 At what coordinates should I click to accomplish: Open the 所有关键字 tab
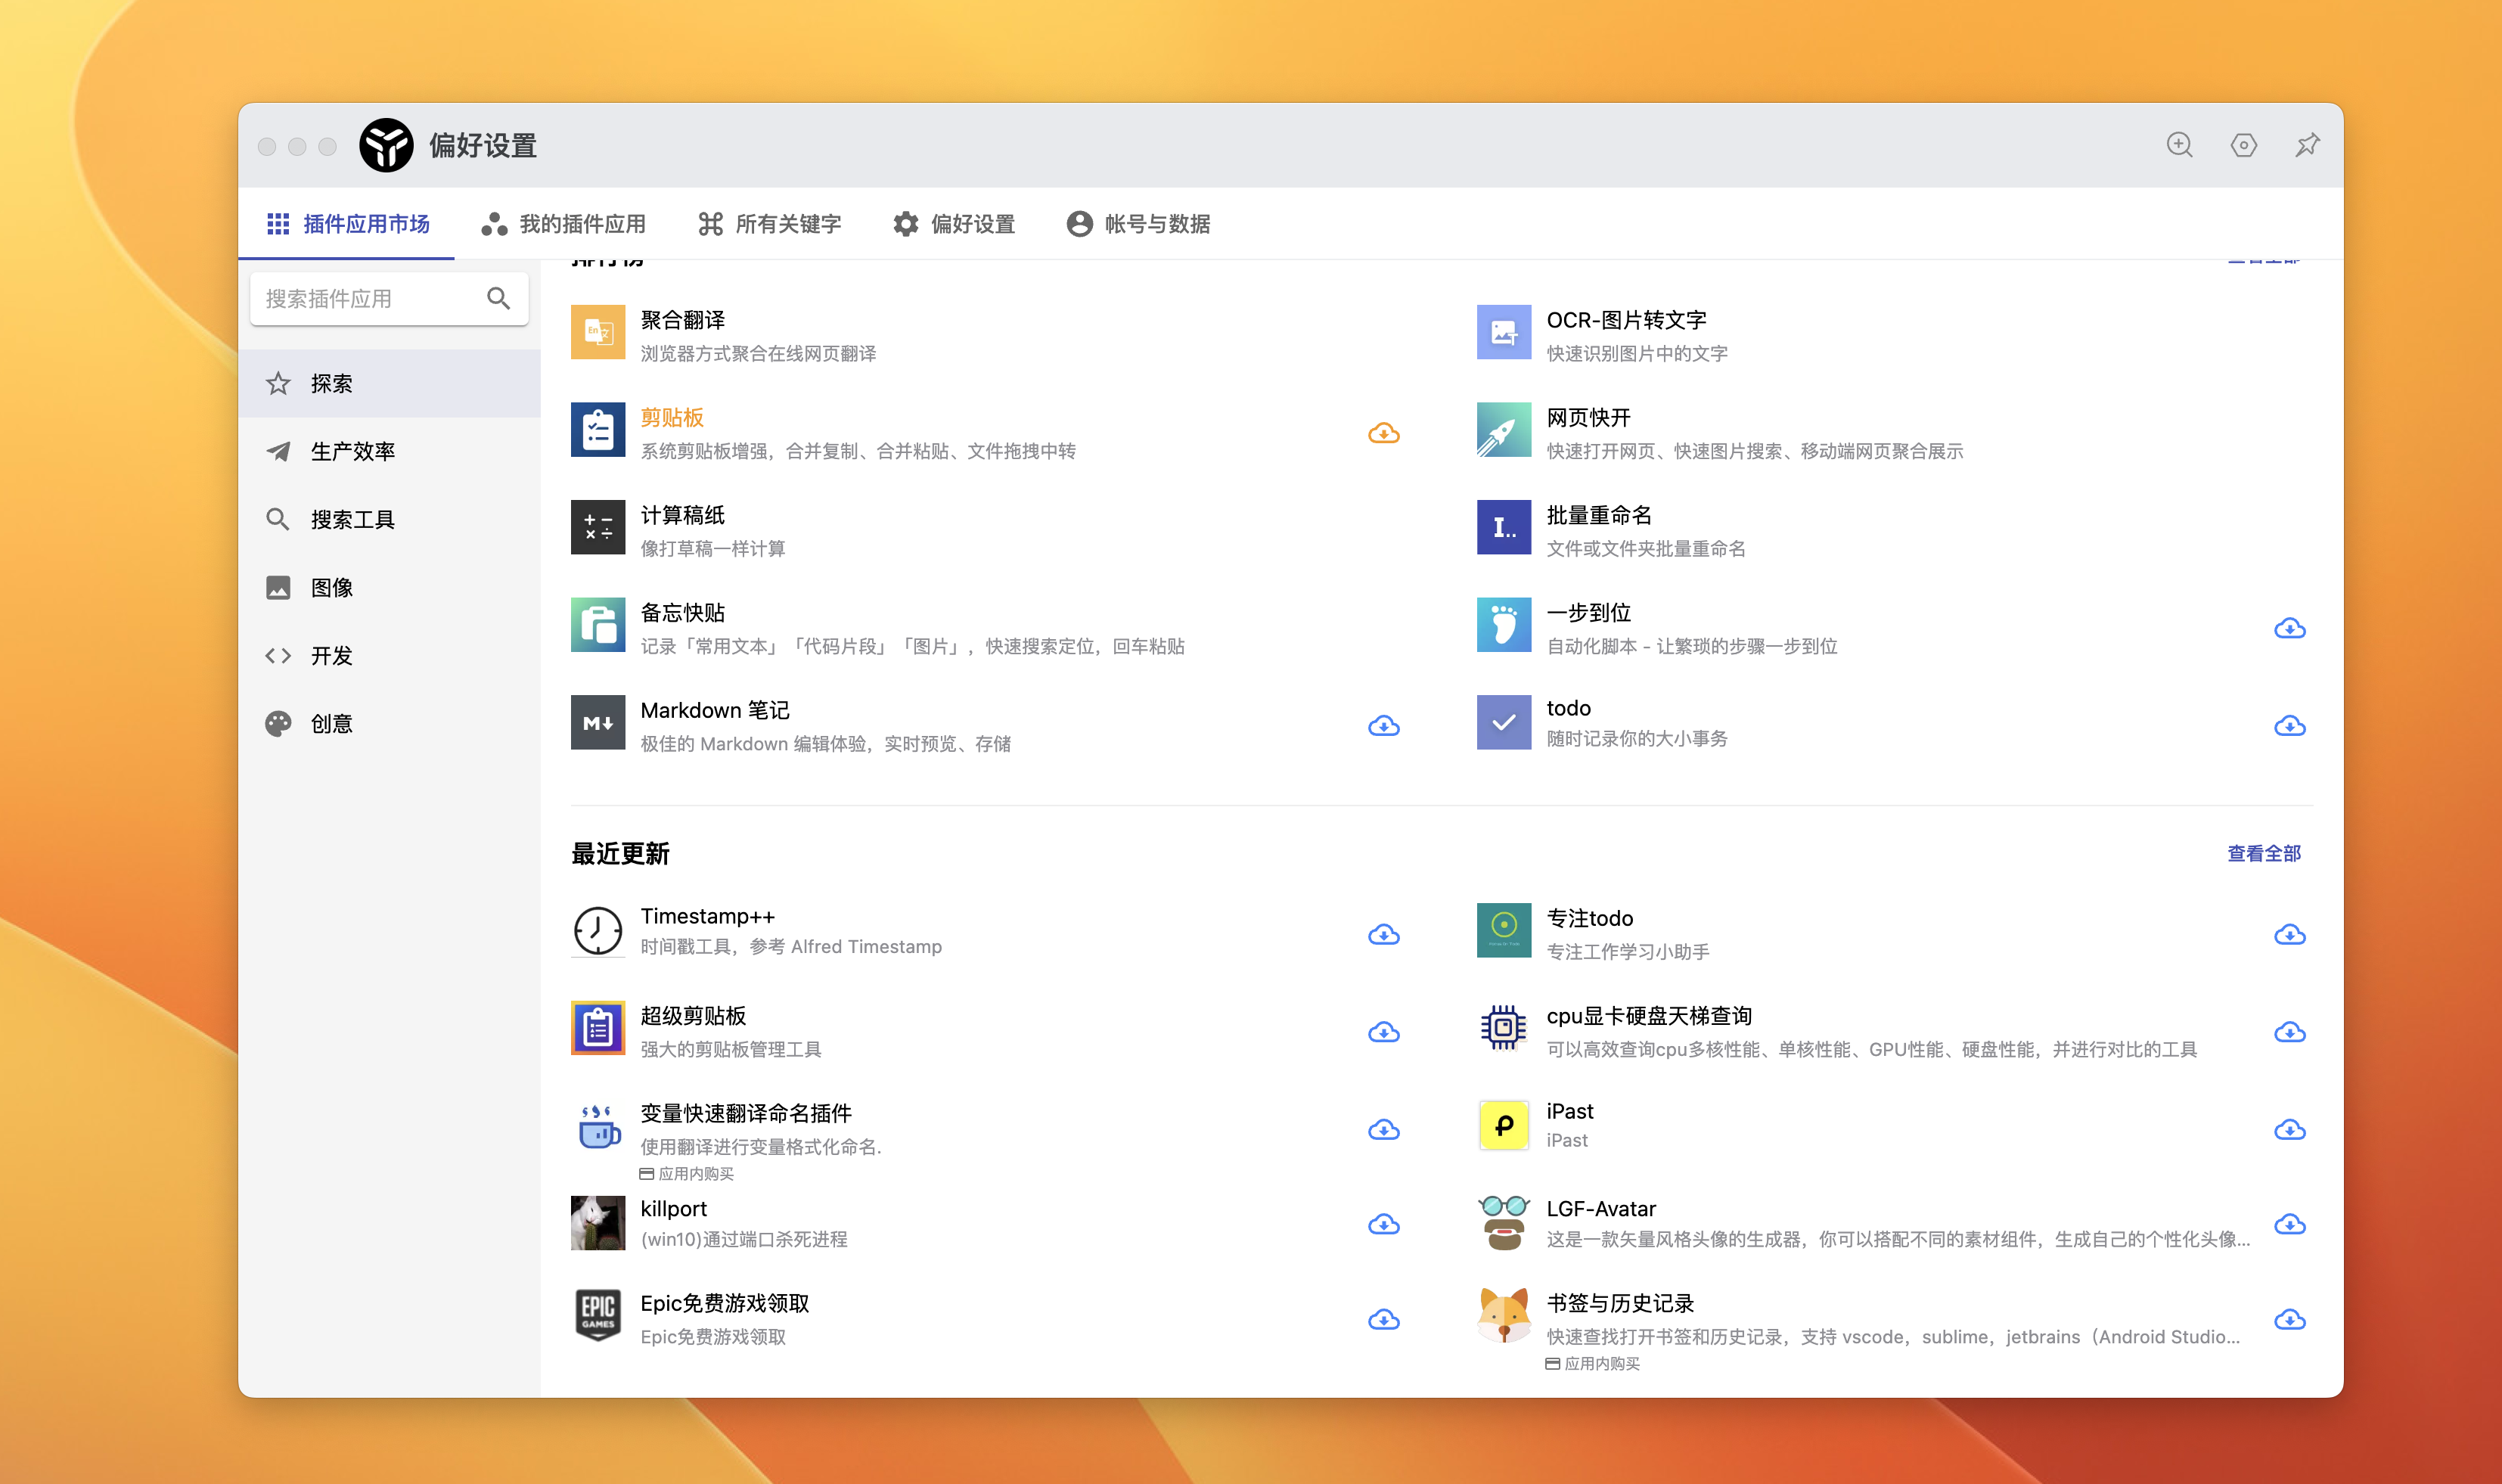(x=769, y=224)
